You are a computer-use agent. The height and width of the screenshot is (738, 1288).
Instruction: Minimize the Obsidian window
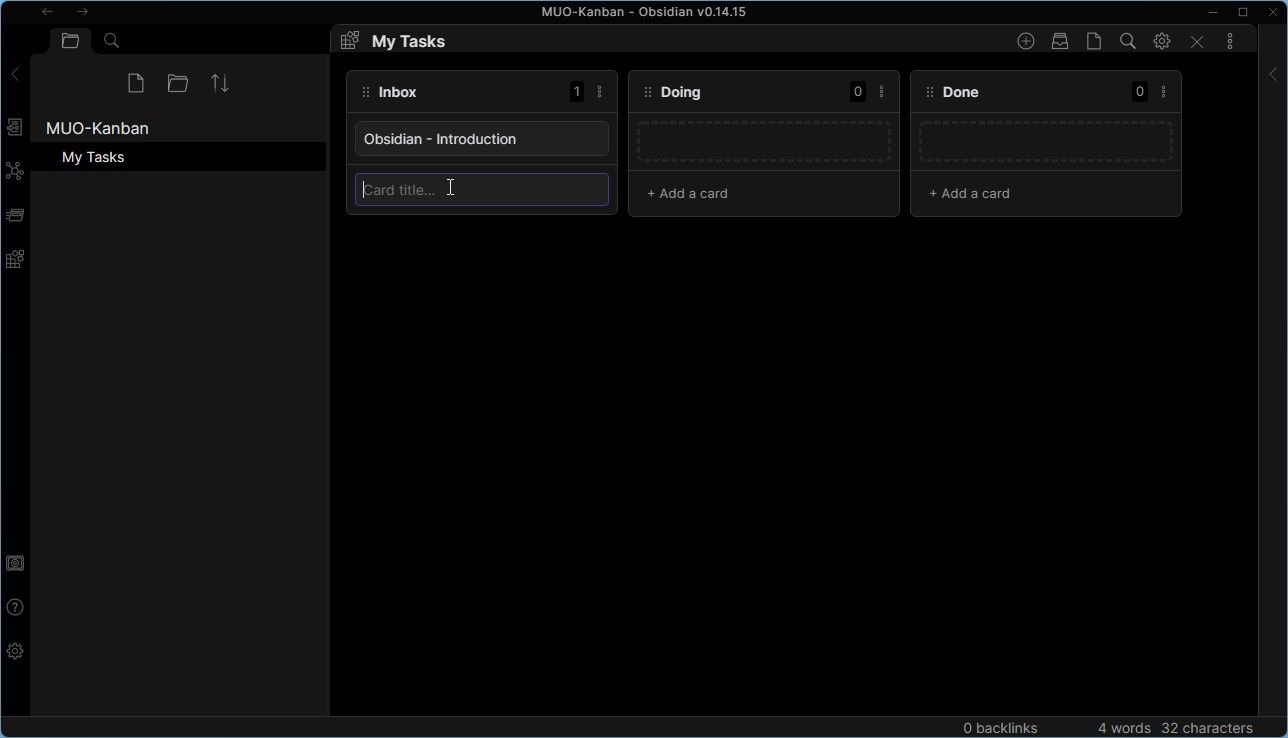[1213, 12]
